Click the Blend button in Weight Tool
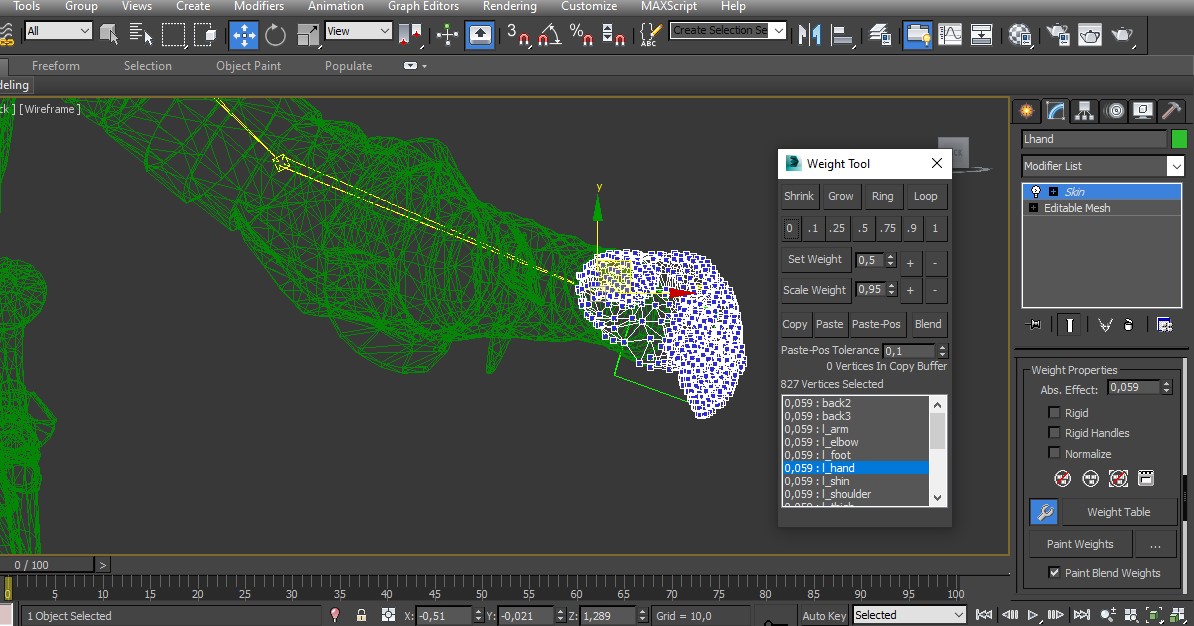This screenshot has height=626, width=1194. [x=927, y=324]
